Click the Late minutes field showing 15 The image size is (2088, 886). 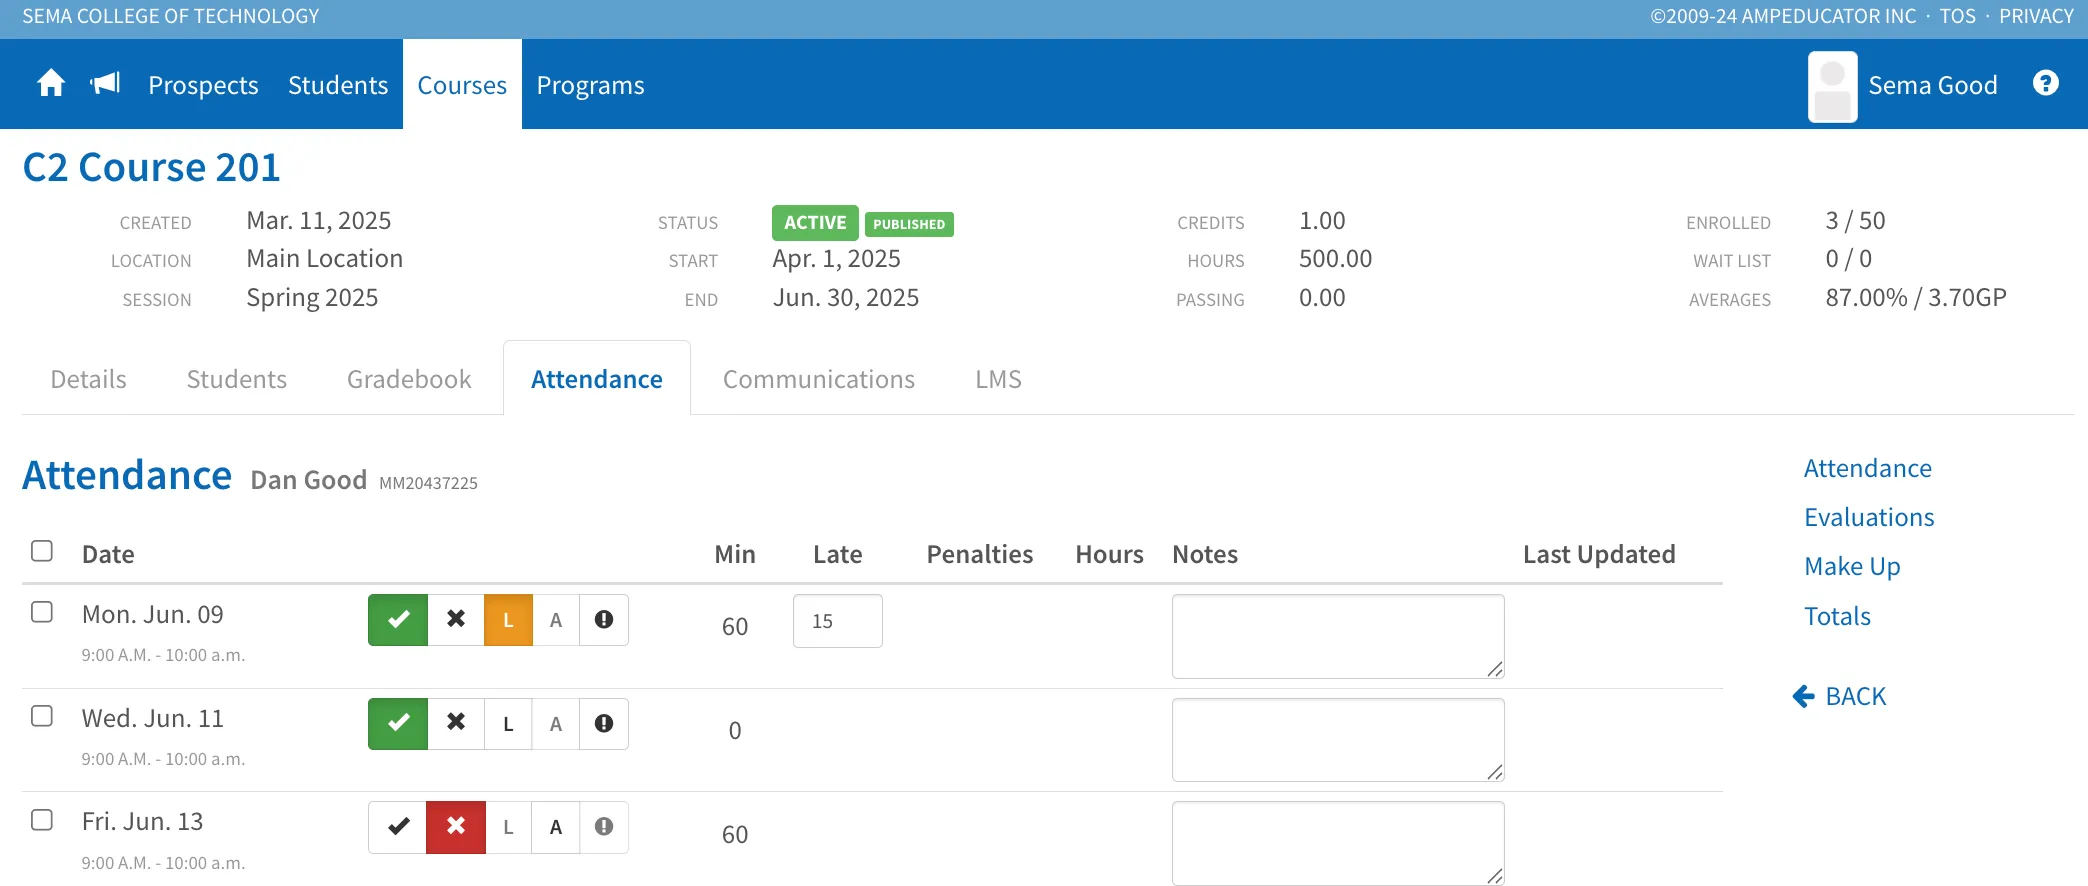[x=838, y=621]
